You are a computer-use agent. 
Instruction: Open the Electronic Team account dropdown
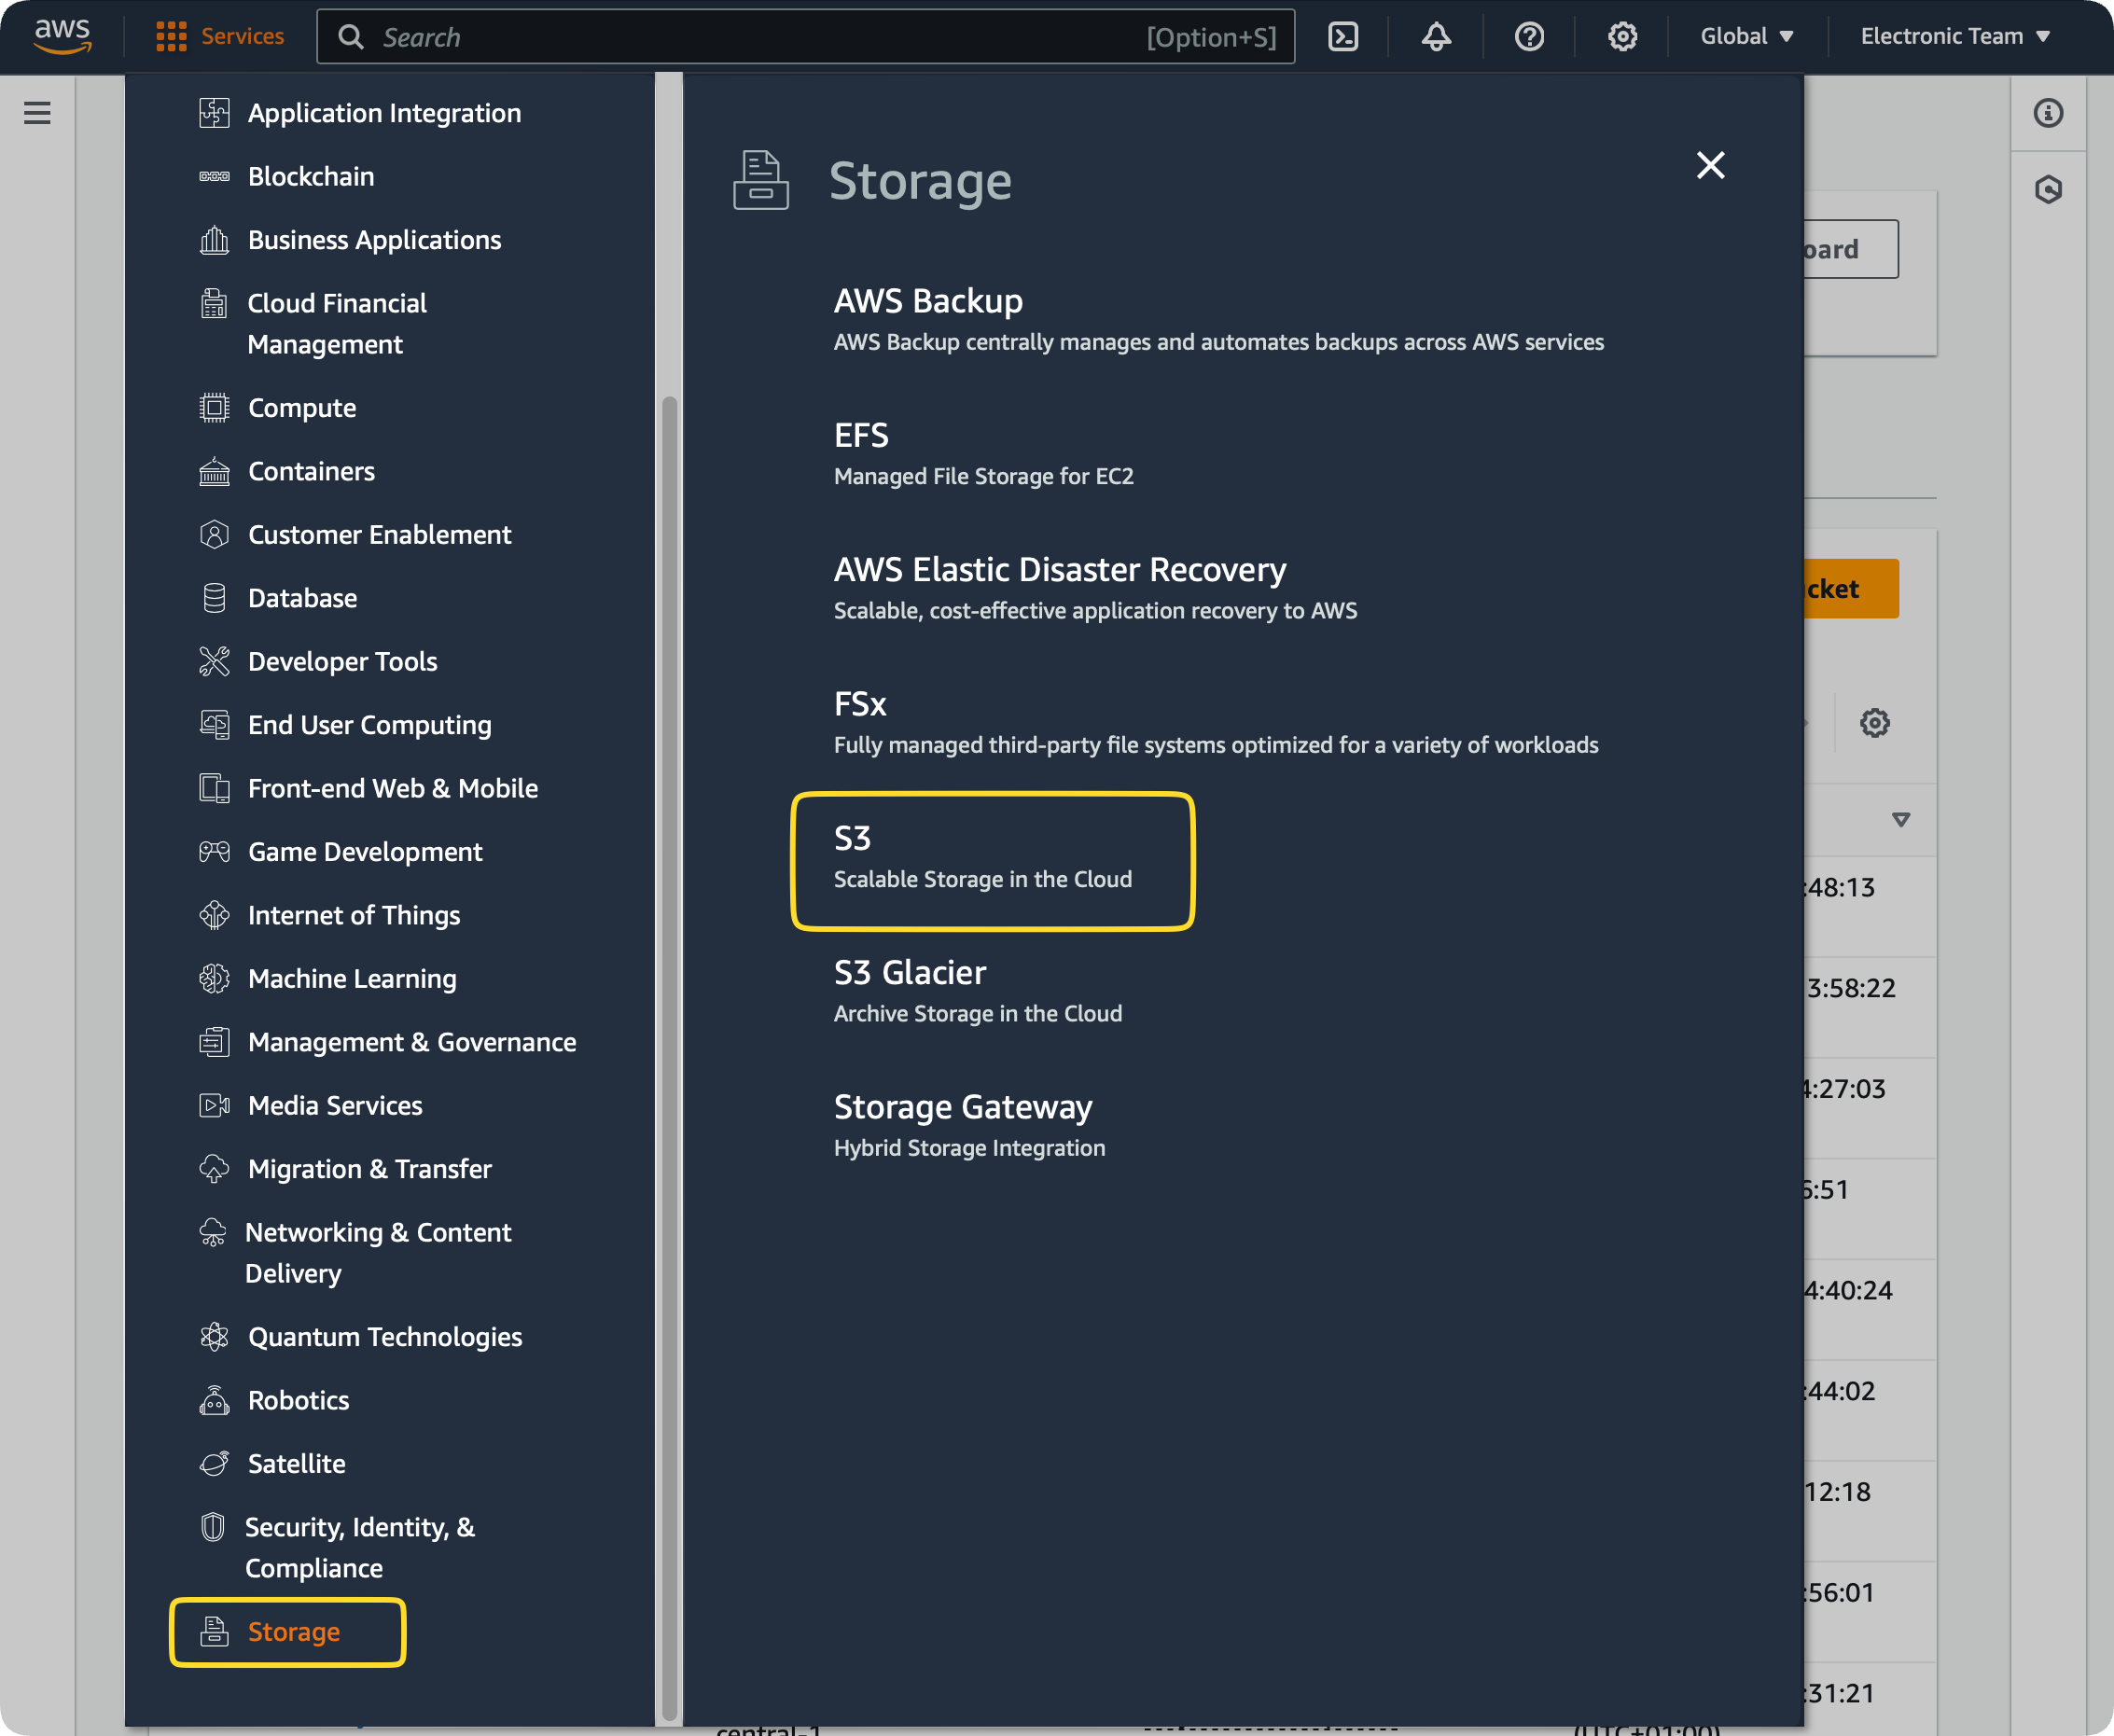(x=1955, y=36)
